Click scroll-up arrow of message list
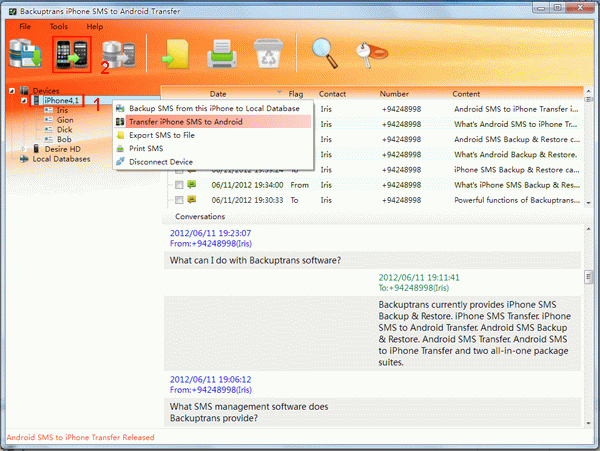The width and height of the screenshot is (600, 451). click(589, 91)
